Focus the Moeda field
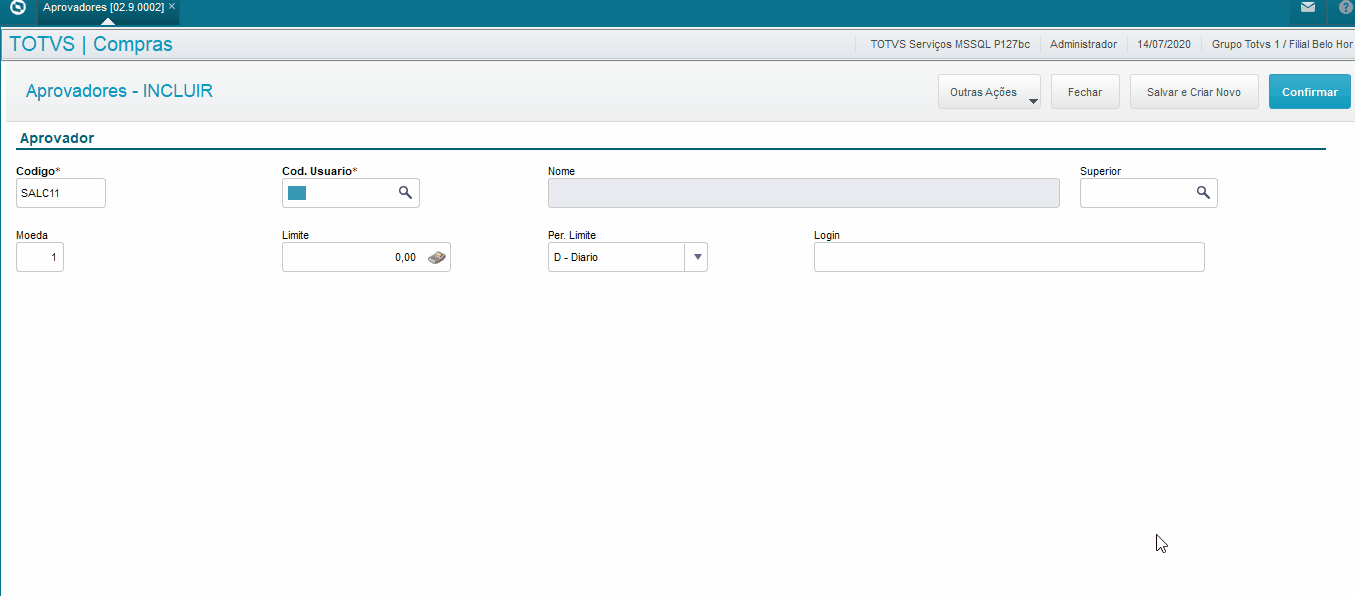Screen dimensions: 1355x596 [40, 257]
